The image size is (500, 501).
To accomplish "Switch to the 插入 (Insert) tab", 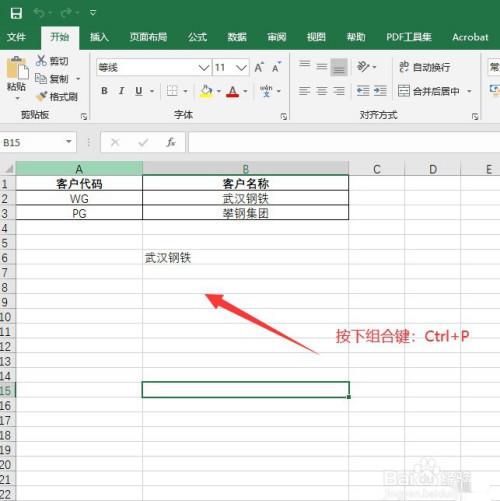I will [x=99, y=37].
